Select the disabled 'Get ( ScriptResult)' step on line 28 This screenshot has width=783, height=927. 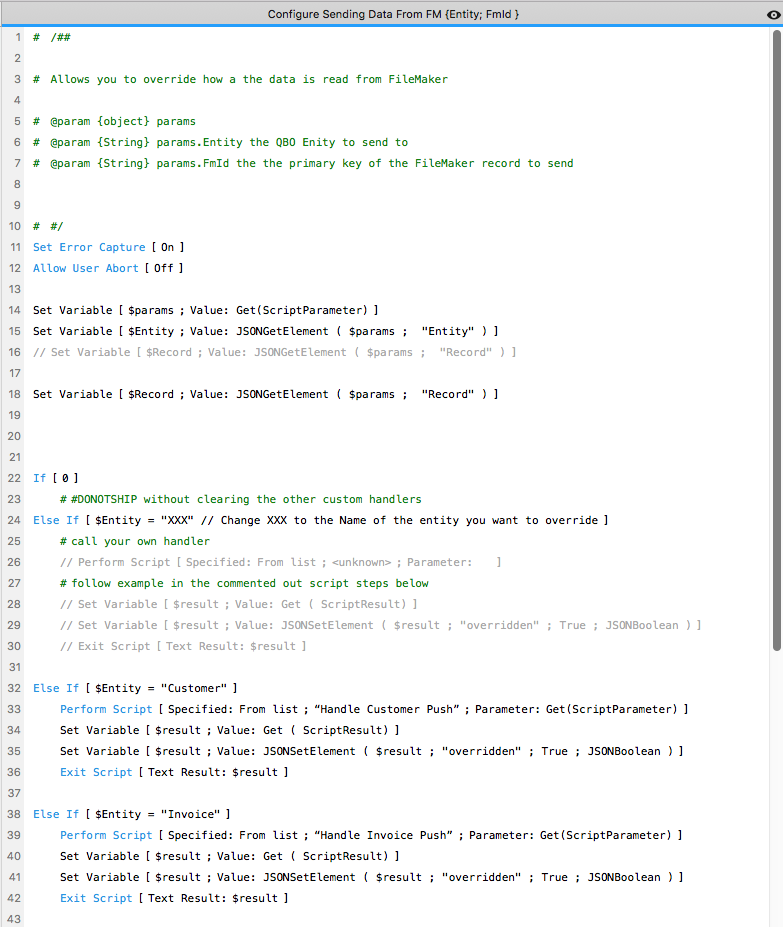238,604
